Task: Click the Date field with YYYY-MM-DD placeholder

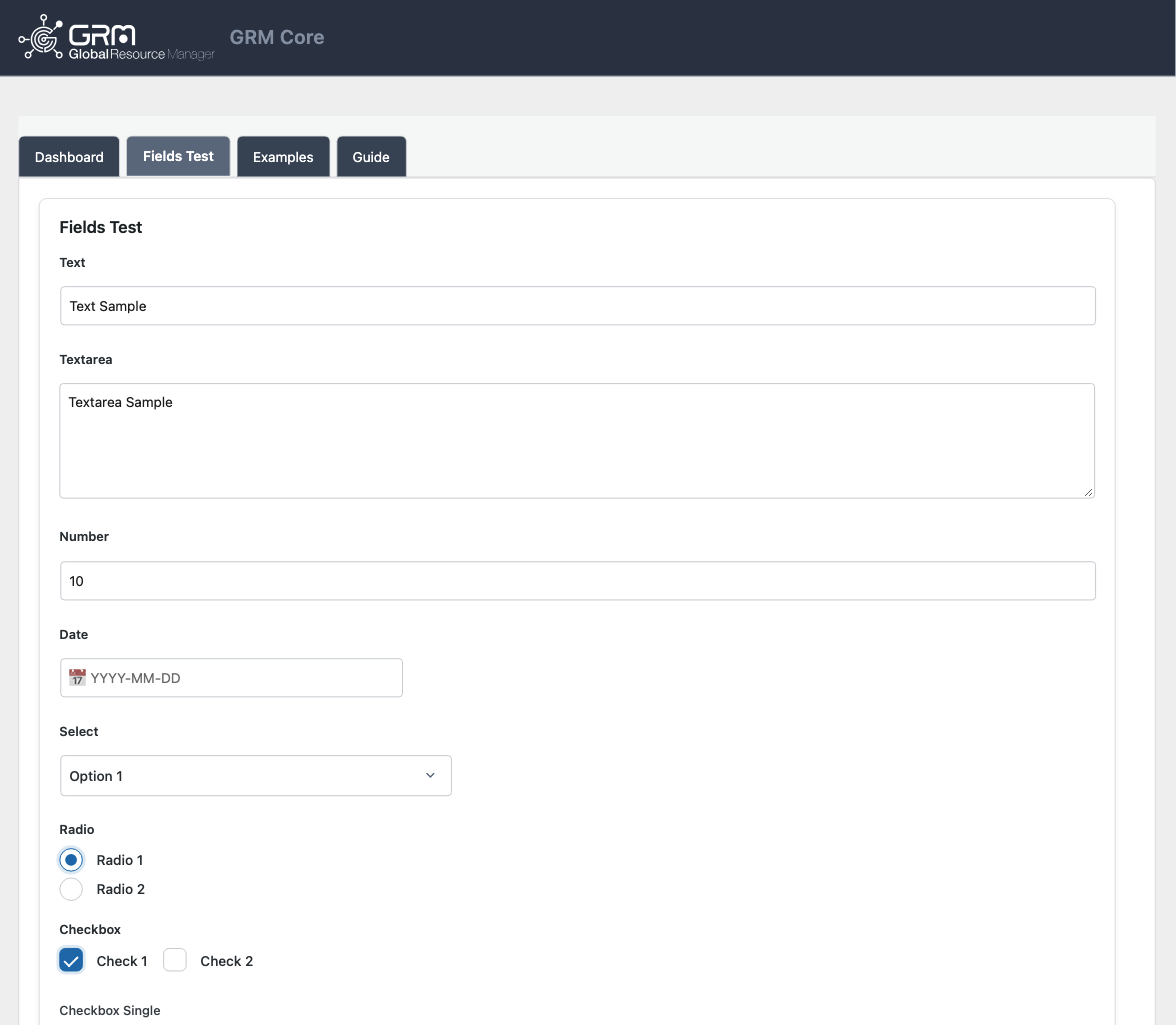Action: click(231, 678)
